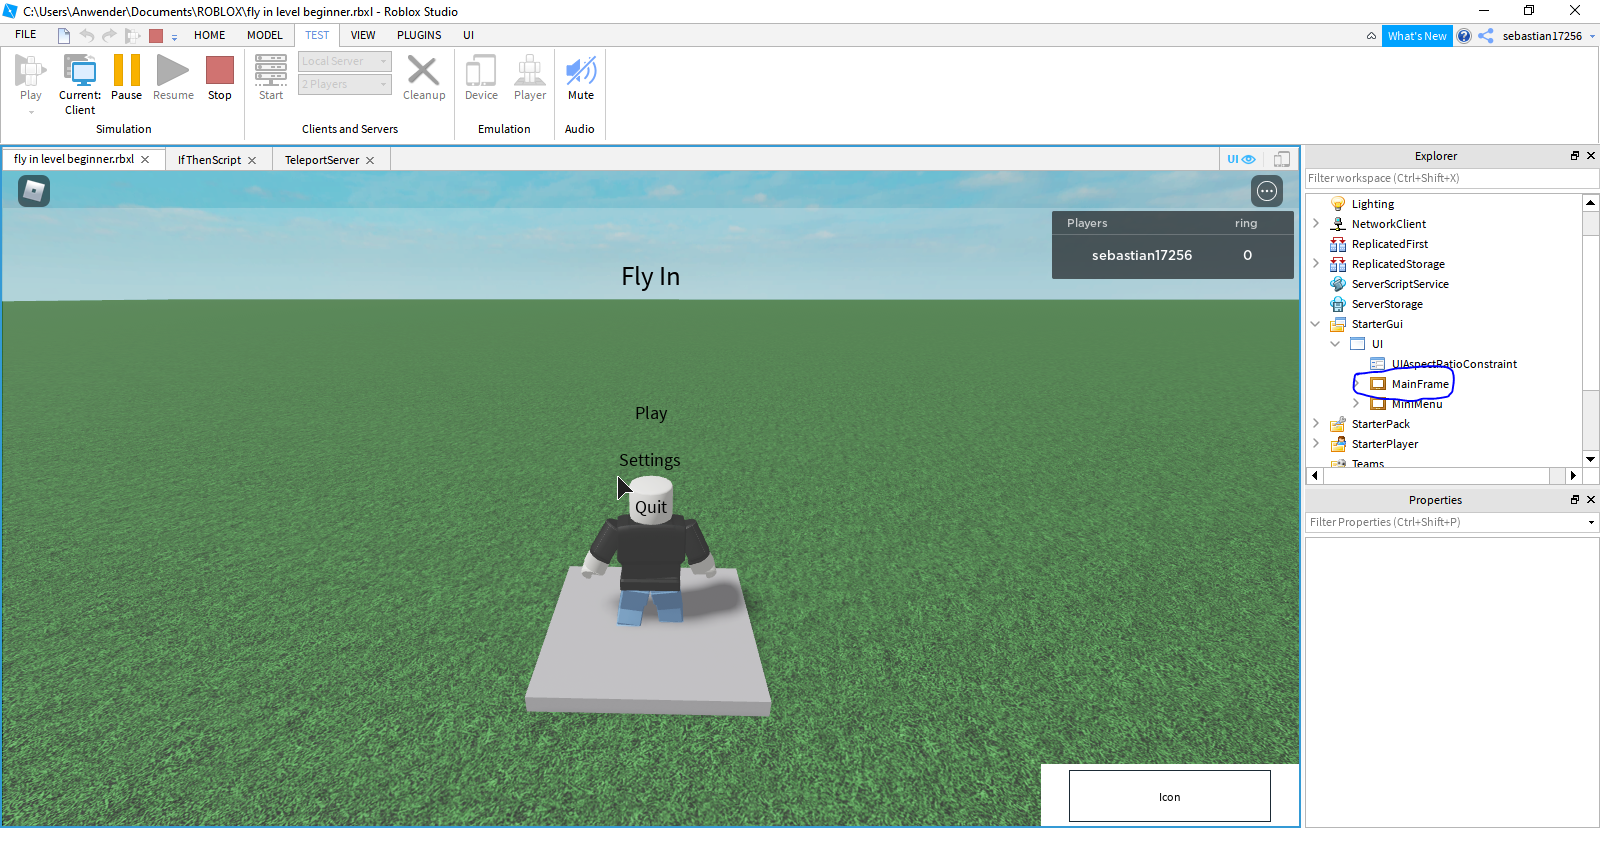This screenshot has width=1600, height=860.
Task: Click the Filter workspace search field
Action: (1451, 178)
